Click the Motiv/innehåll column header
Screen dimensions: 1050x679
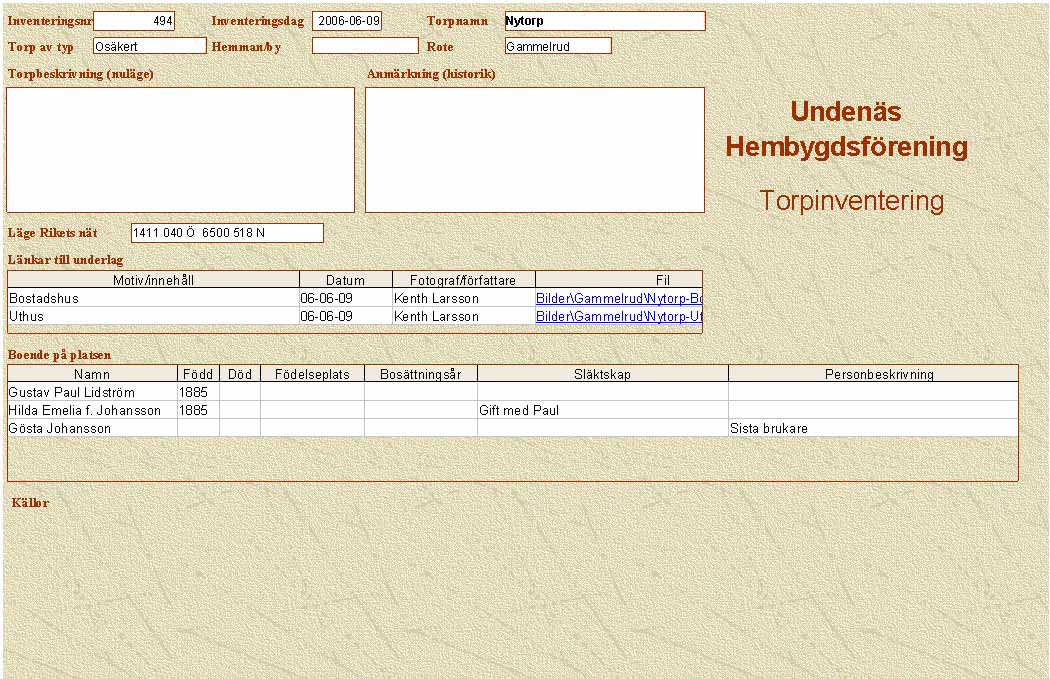click(x=153, y=280)
